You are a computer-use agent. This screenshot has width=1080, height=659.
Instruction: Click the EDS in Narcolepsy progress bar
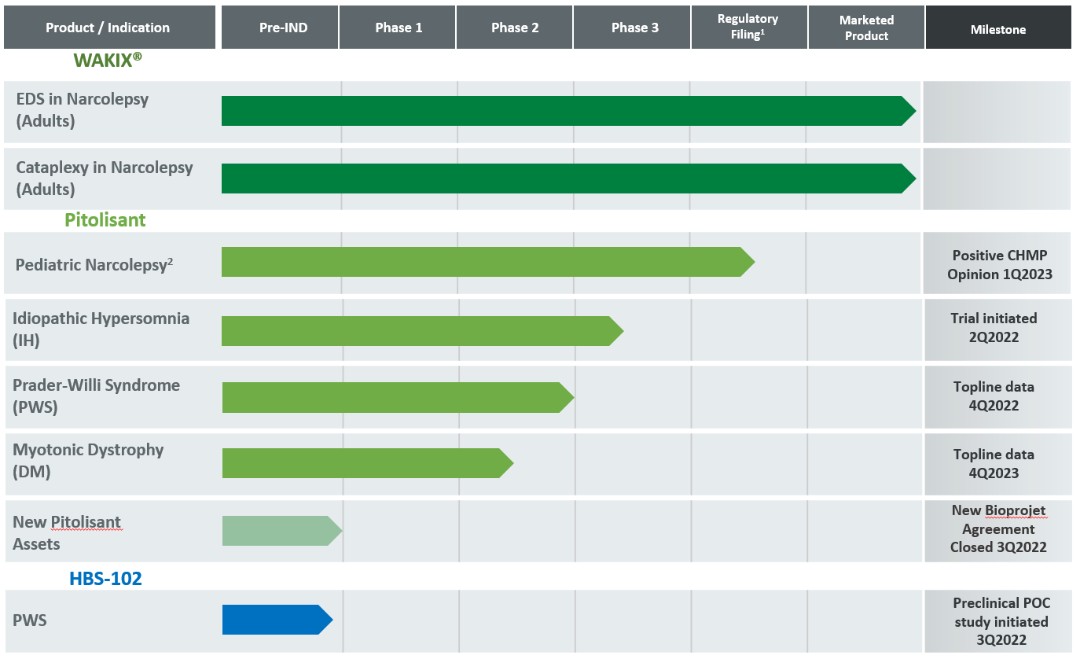[568, 111]
